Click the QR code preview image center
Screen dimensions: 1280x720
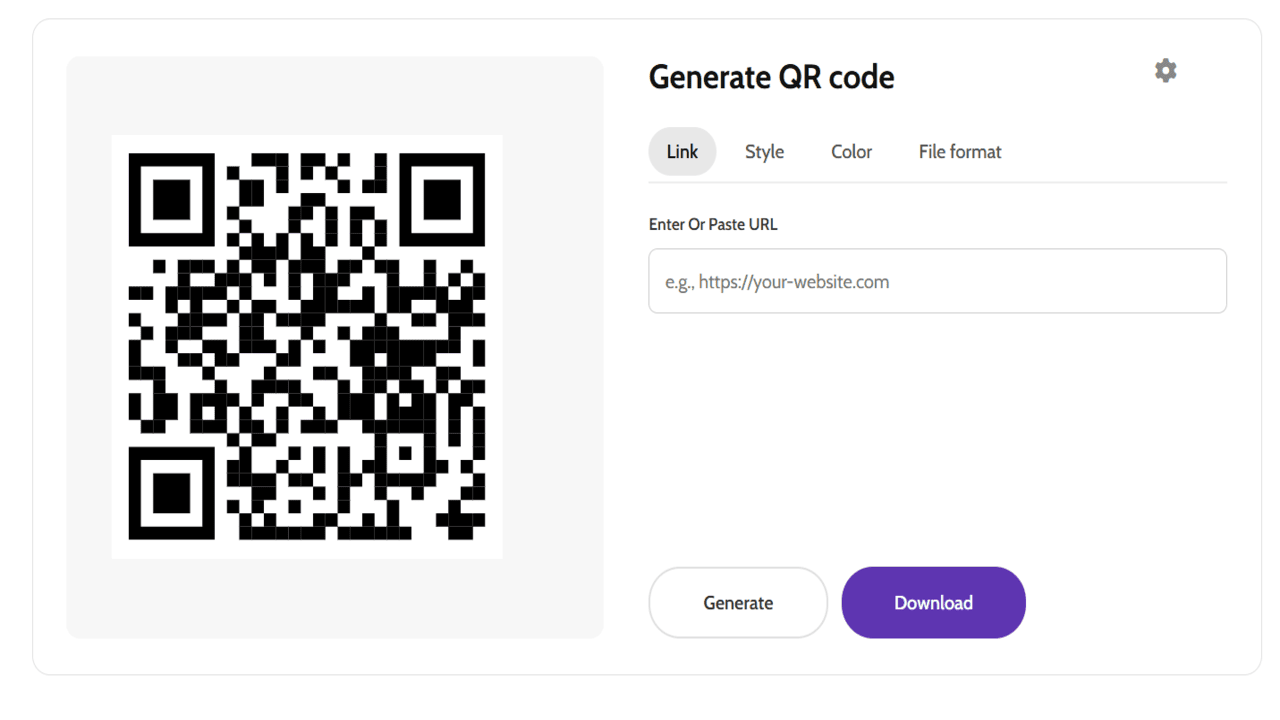coord(307,347)
